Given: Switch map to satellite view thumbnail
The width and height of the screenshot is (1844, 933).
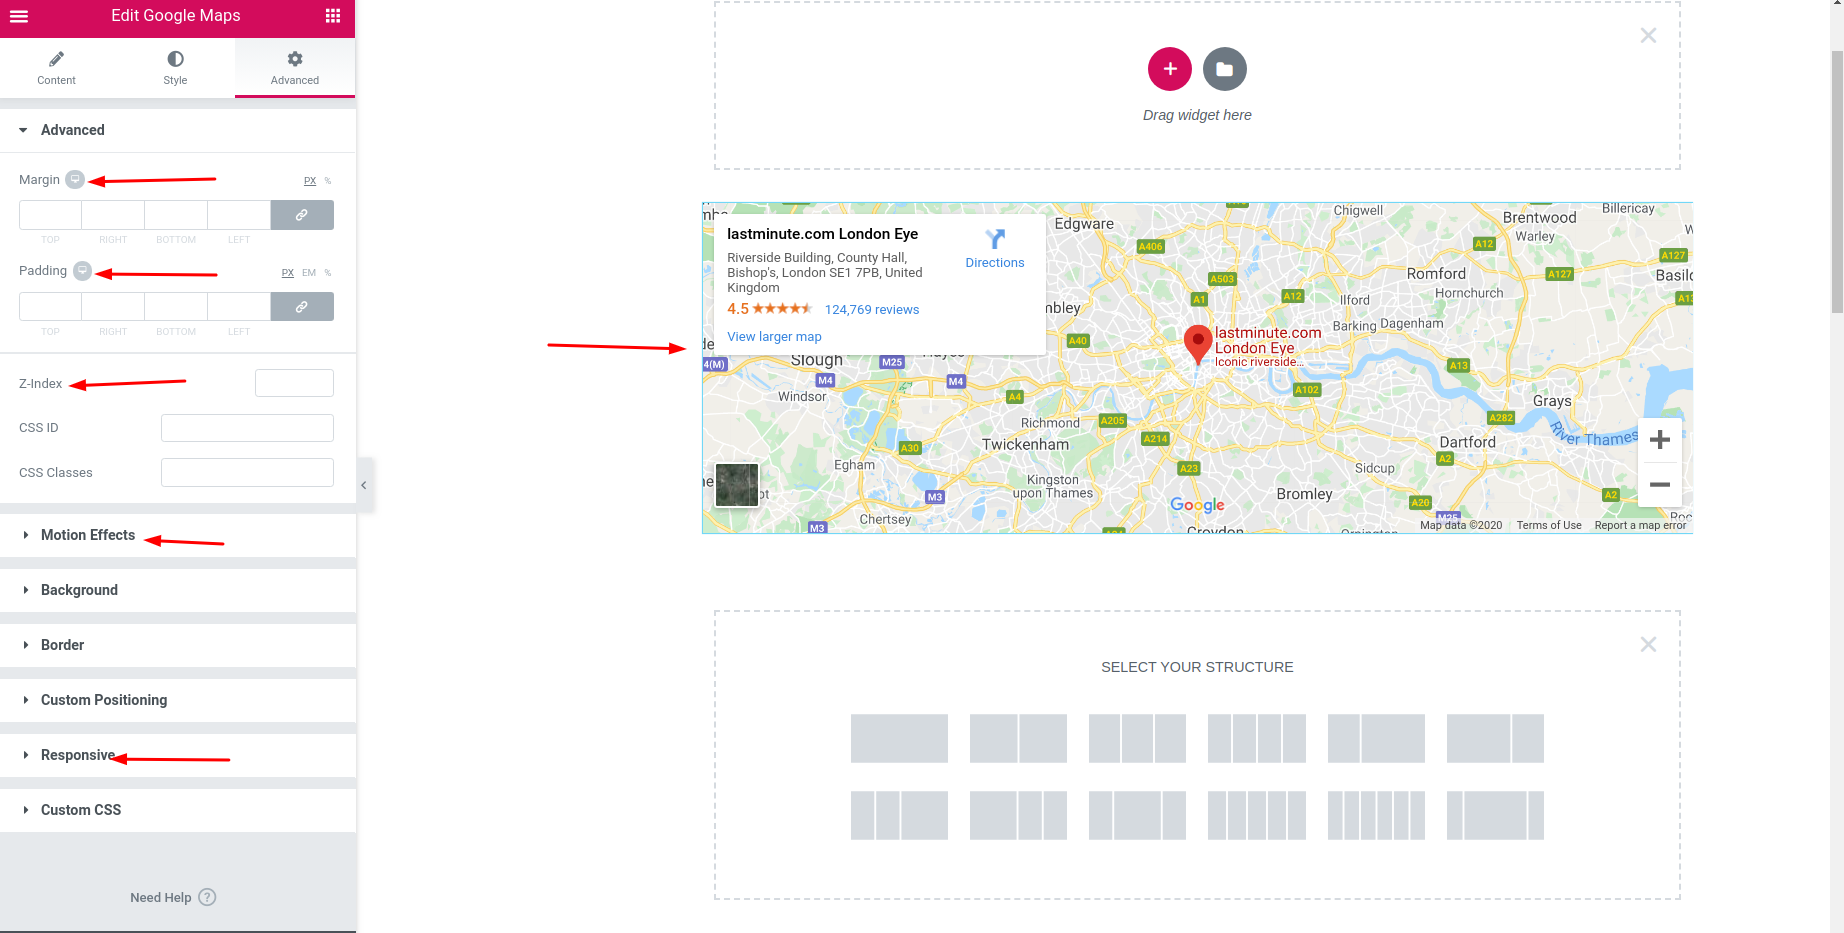Looking at the screenshot, I should [x=737, y=485].
